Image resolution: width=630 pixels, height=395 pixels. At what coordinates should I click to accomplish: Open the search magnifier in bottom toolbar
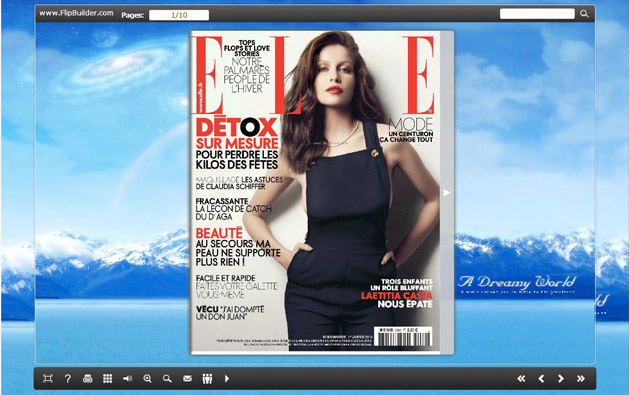coord(167,379)
